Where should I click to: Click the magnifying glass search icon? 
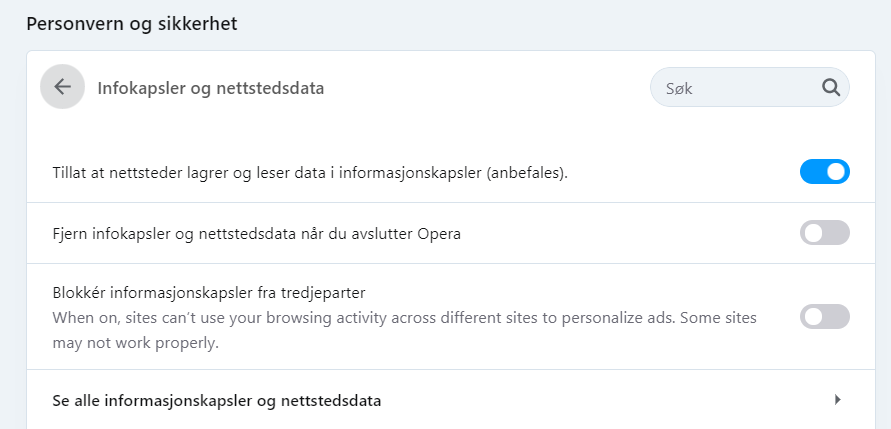tap(831, 88)
